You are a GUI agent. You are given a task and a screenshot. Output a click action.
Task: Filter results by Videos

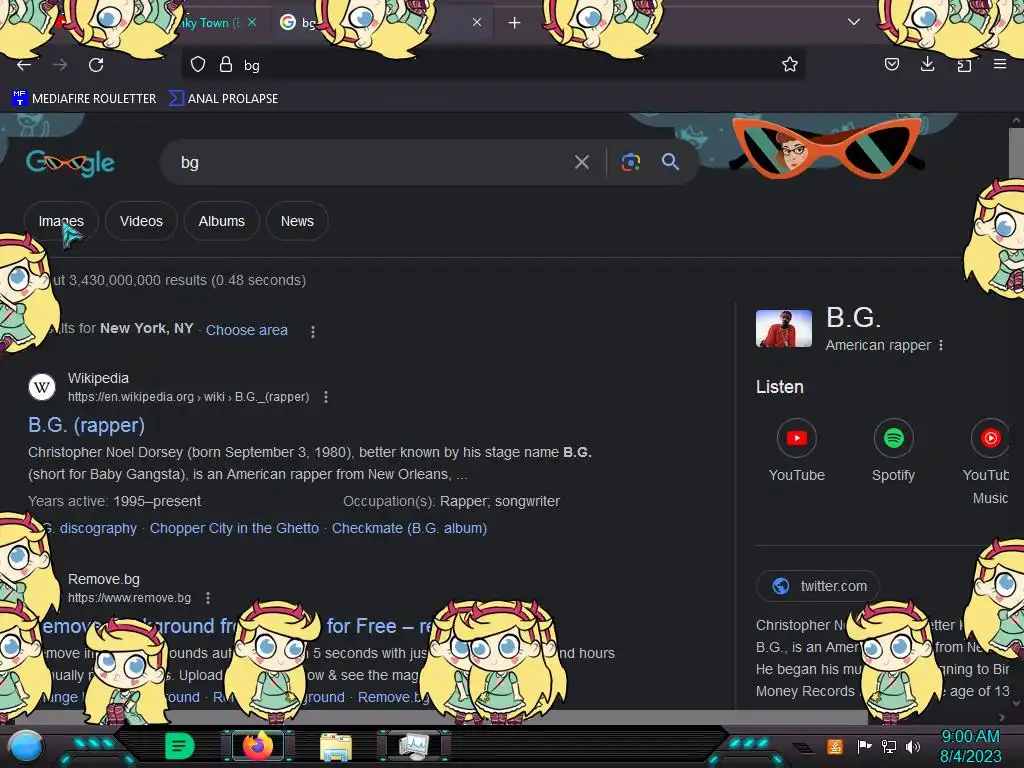(x=141, y=221)
